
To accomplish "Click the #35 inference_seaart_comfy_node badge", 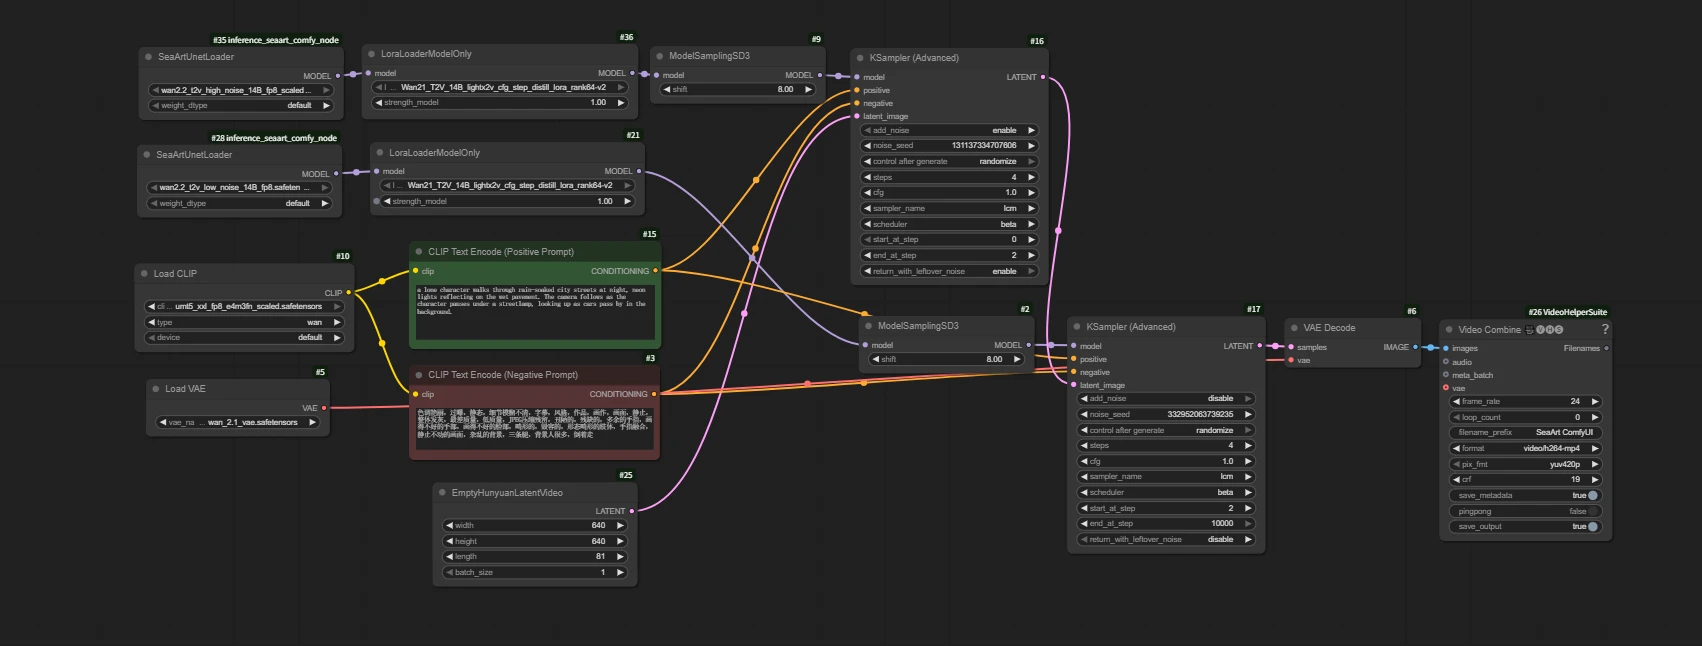I will [275, 40].
